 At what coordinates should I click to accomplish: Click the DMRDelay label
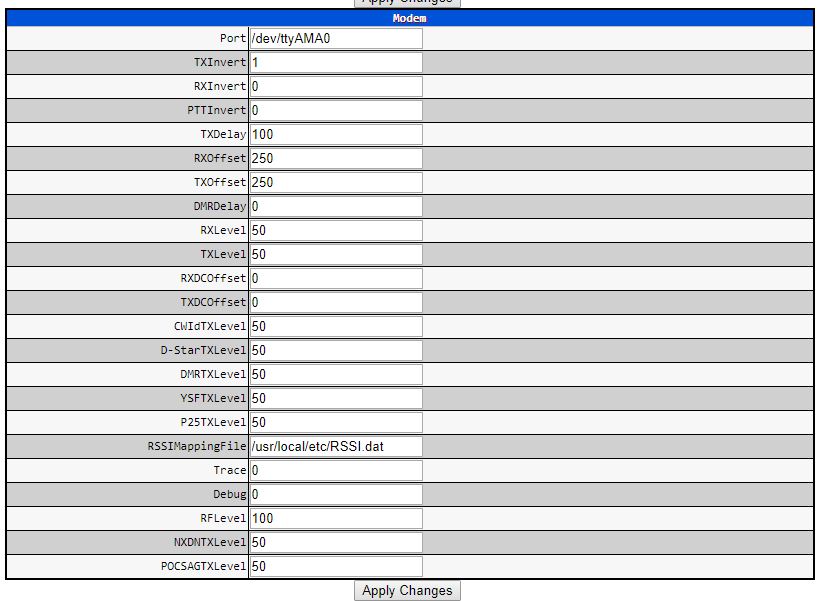(220, 206)
